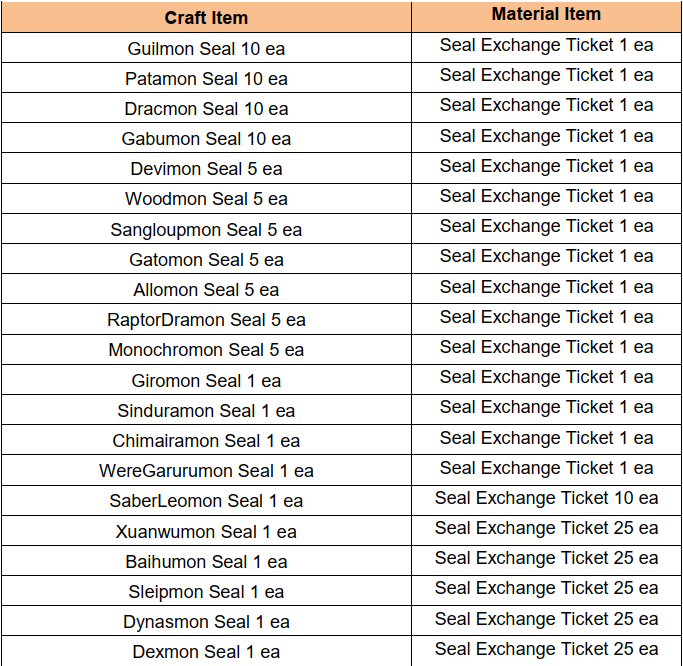Image resolution: width=683 pixels, height=666 pixels.
Task: Click the Woodmon Seal 5 ea row
Action: [x=206, y=199]
